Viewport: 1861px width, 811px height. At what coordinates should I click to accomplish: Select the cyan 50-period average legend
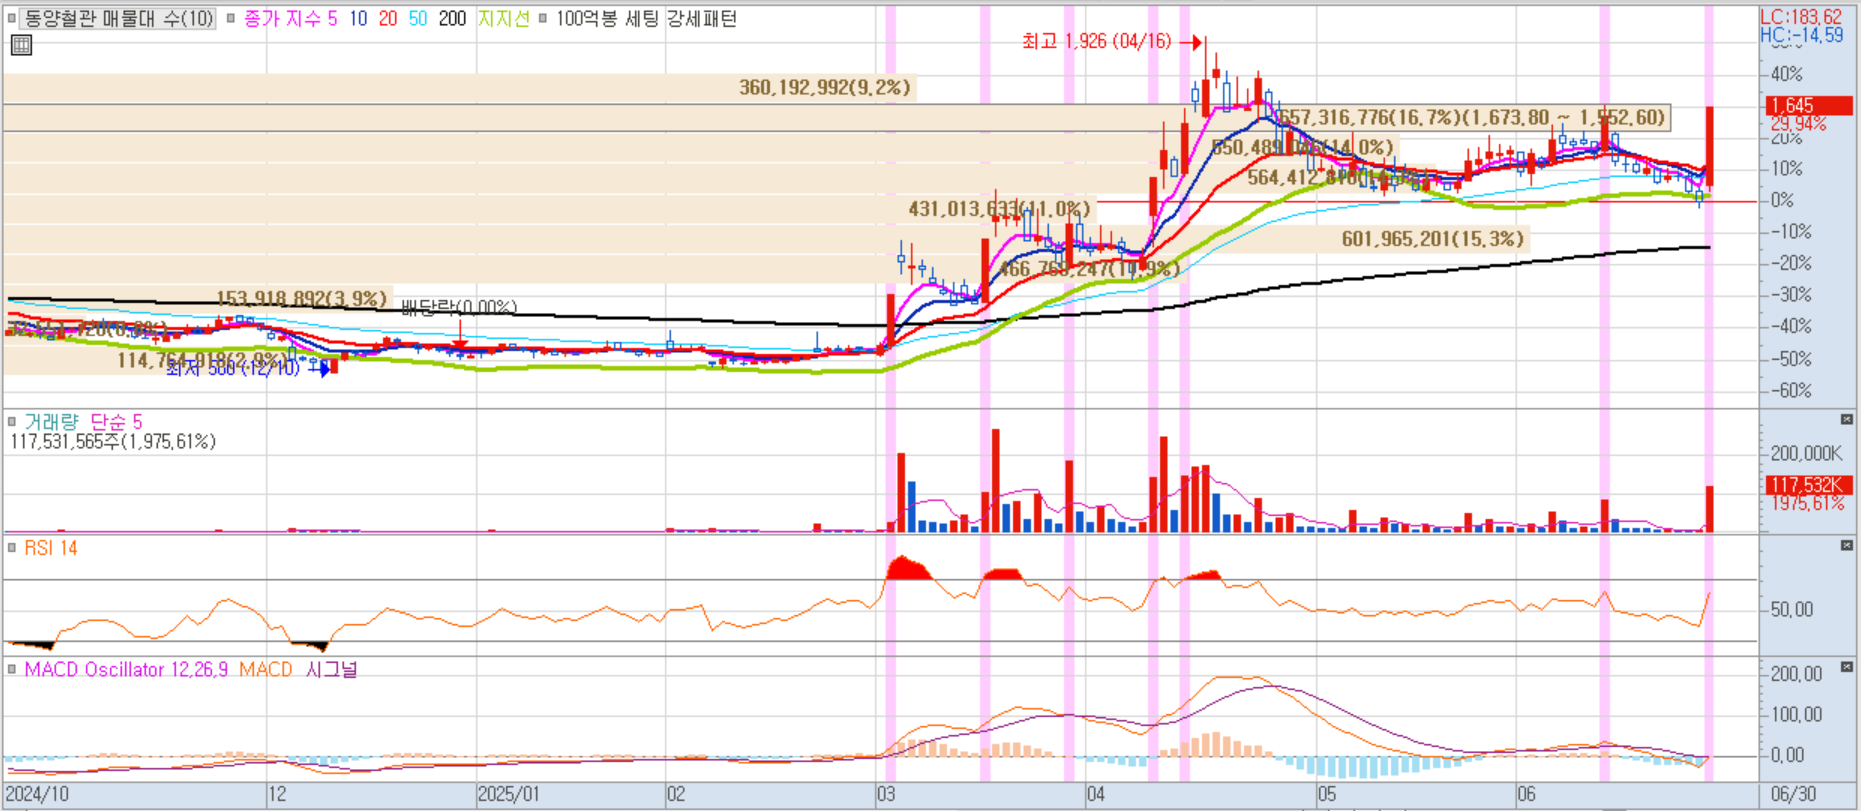(418, 18)
